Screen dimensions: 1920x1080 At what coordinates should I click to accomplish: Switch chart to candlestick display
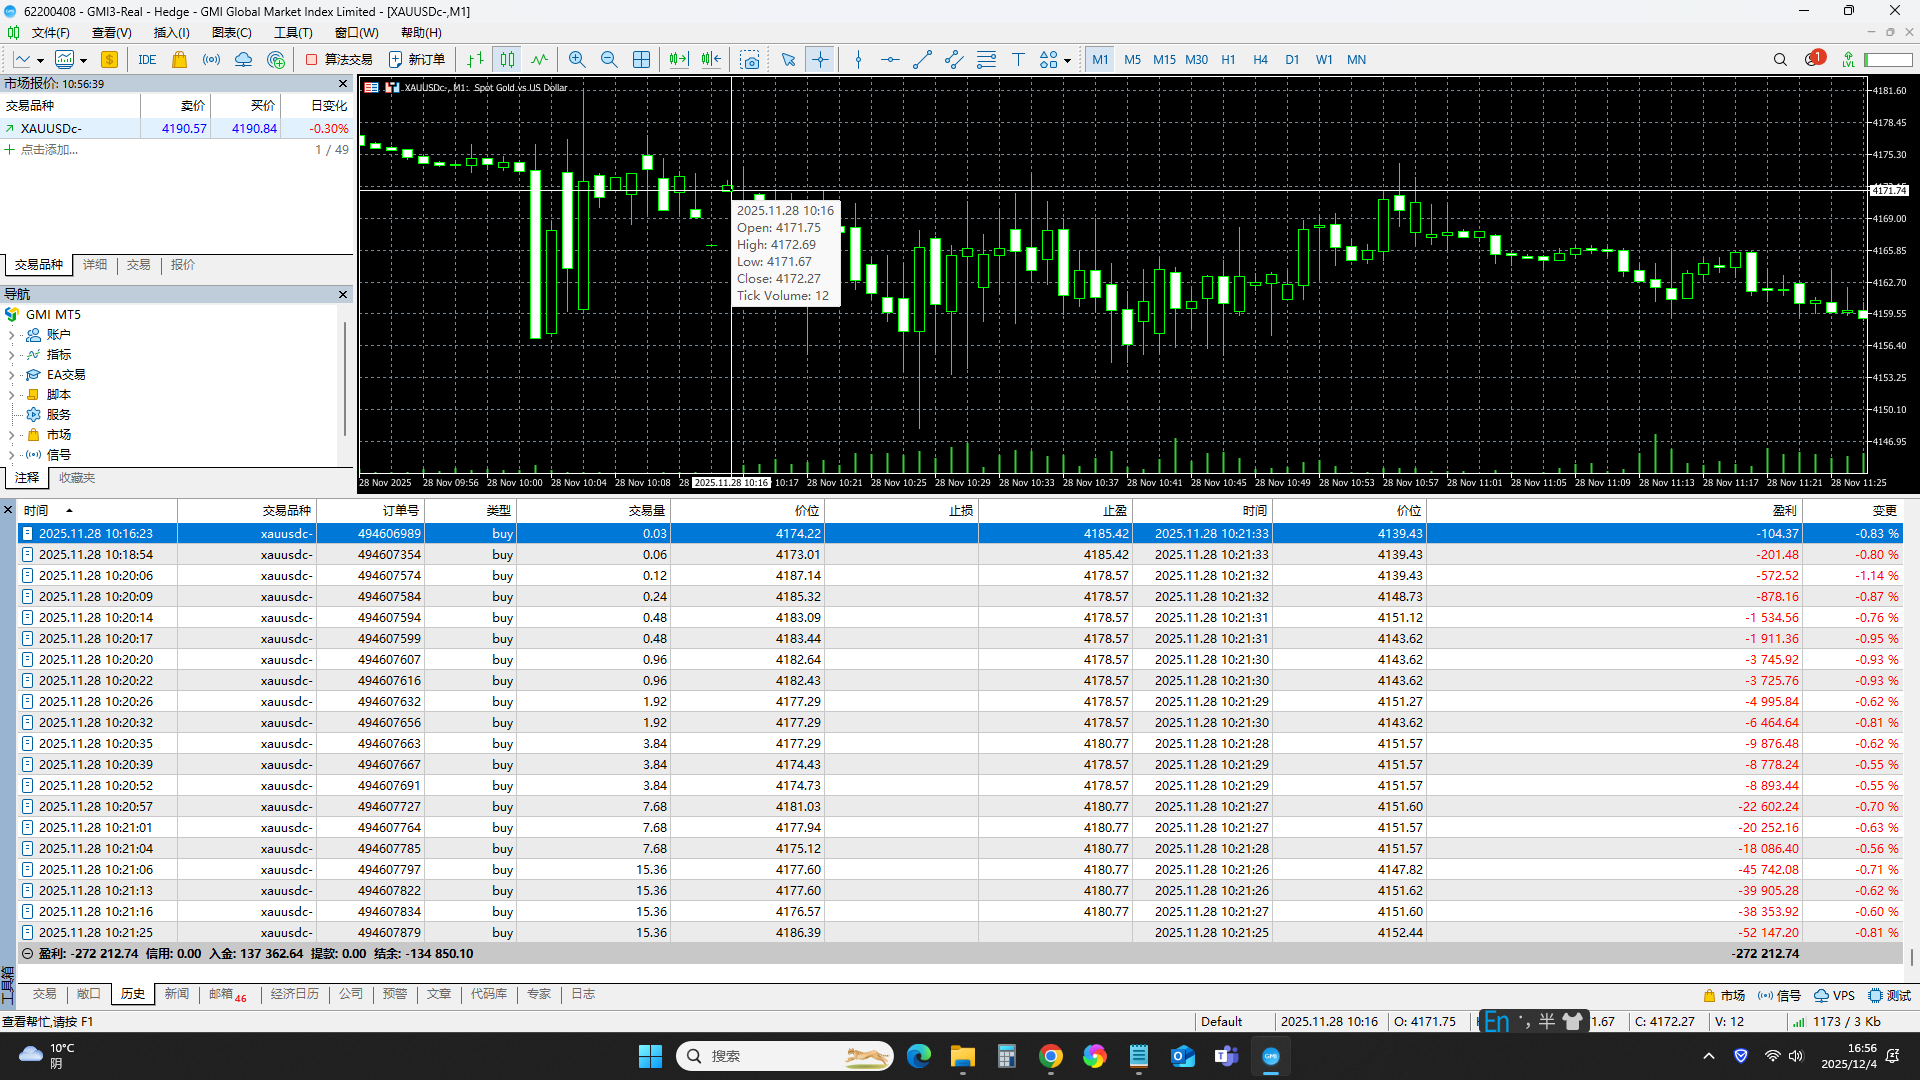507,60
